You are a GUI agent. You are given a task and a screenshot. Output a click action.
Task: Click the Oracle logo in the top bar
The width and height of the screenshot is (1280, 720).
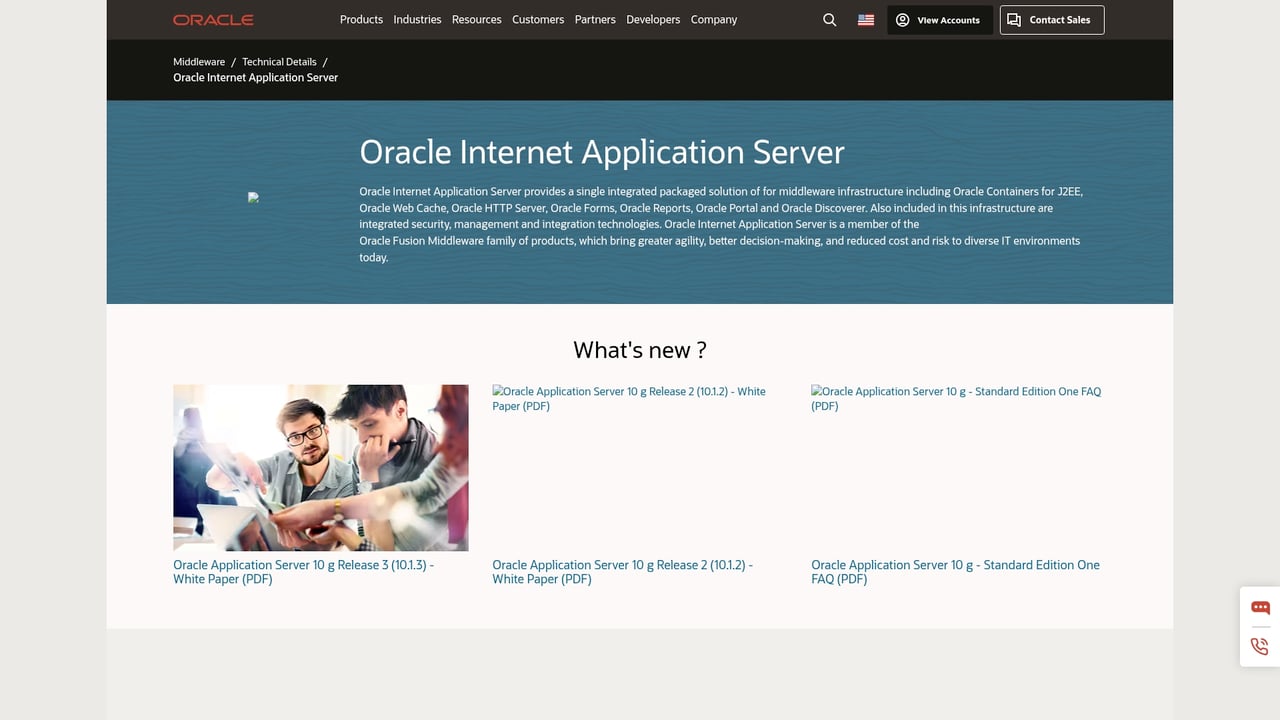click(x=213, y=19)
